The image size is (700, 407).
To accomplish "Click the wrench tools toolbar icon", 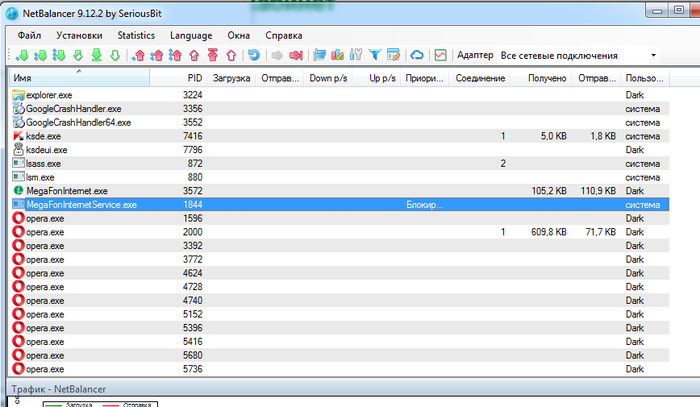I will pyautogui.click(x=356, y=55).
